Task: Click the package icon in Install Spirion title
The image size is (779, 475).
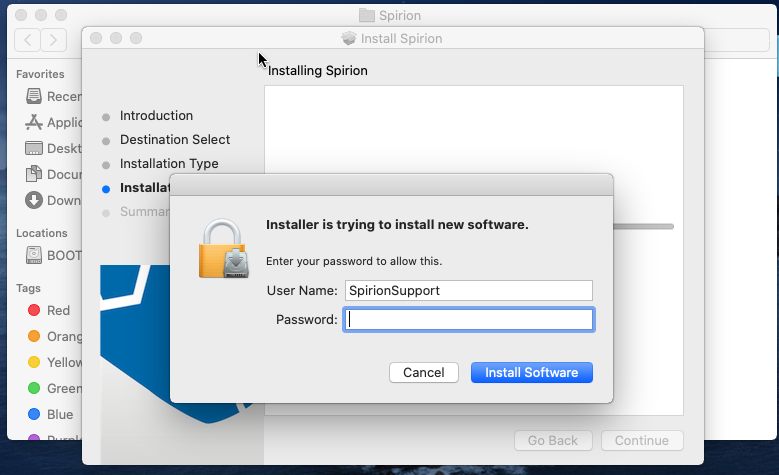Action: [x=349, y=38]
